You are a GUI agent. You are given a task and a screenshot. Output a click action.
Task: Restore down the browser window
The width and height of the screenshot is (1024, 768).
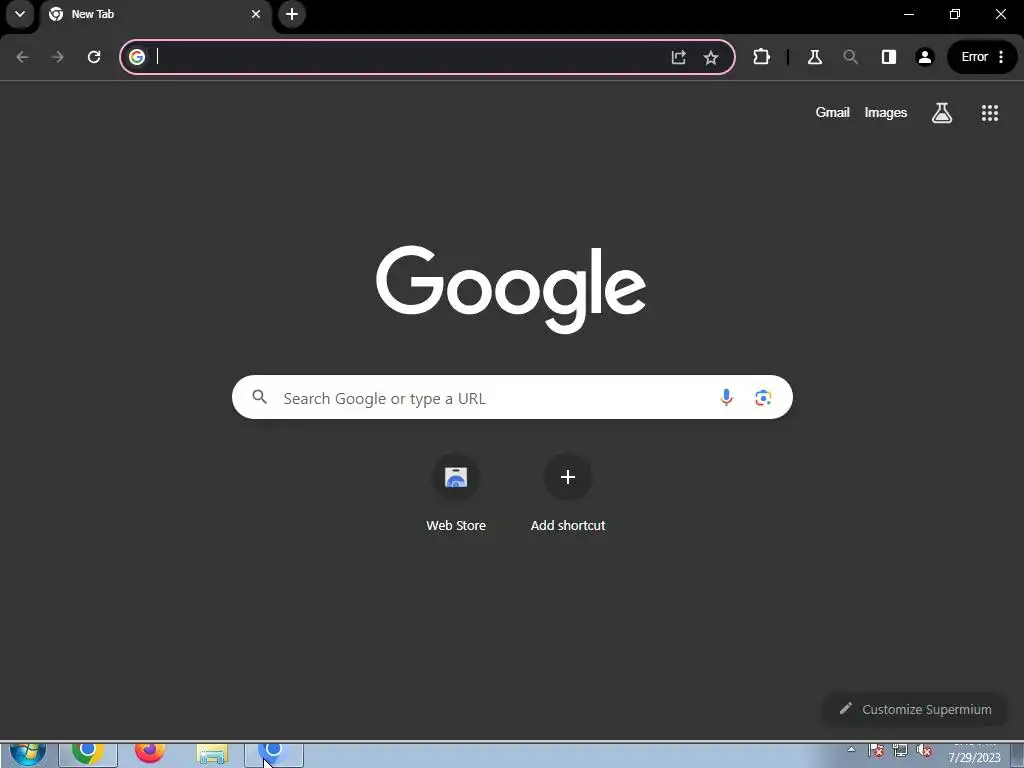coord(955,14)
